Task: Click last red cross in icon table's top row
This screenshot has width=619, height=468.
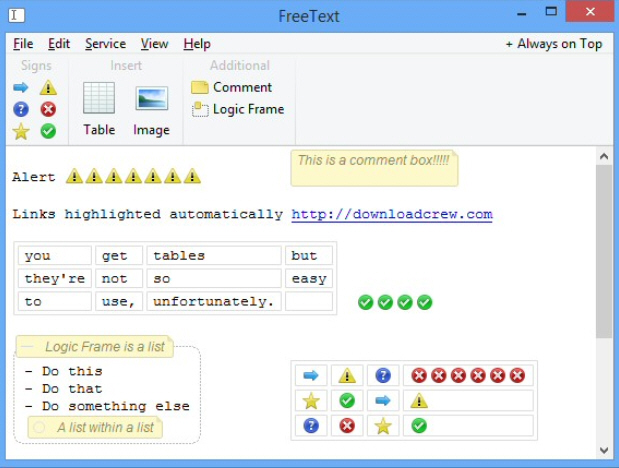Action: coord(517,375)
